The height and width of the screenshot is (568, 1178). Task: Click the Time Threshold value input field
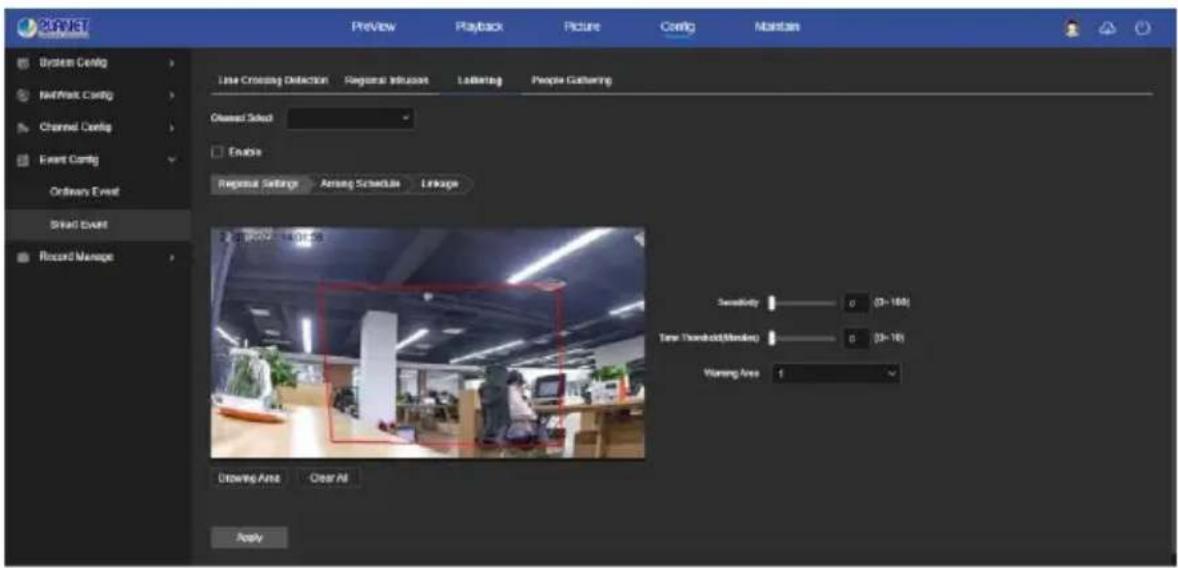pos(854,339)
